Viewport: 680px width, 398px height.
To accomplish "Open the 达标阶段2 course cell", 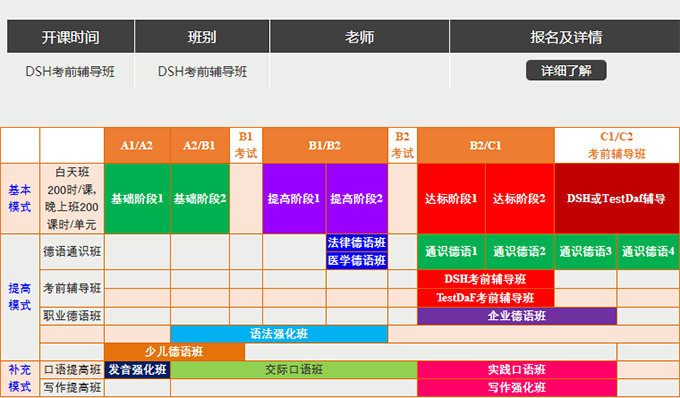I will click(x=520, y=199).
